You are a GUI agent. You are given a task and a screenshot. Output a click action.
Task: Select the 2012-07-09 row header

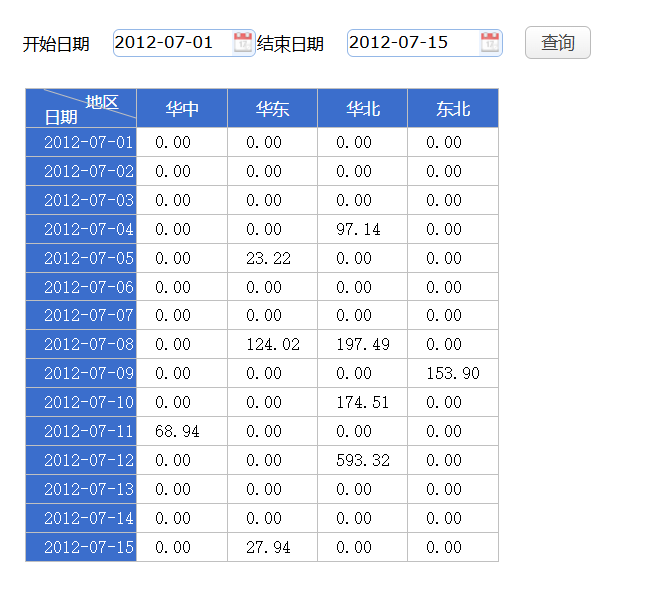point(81,373)
